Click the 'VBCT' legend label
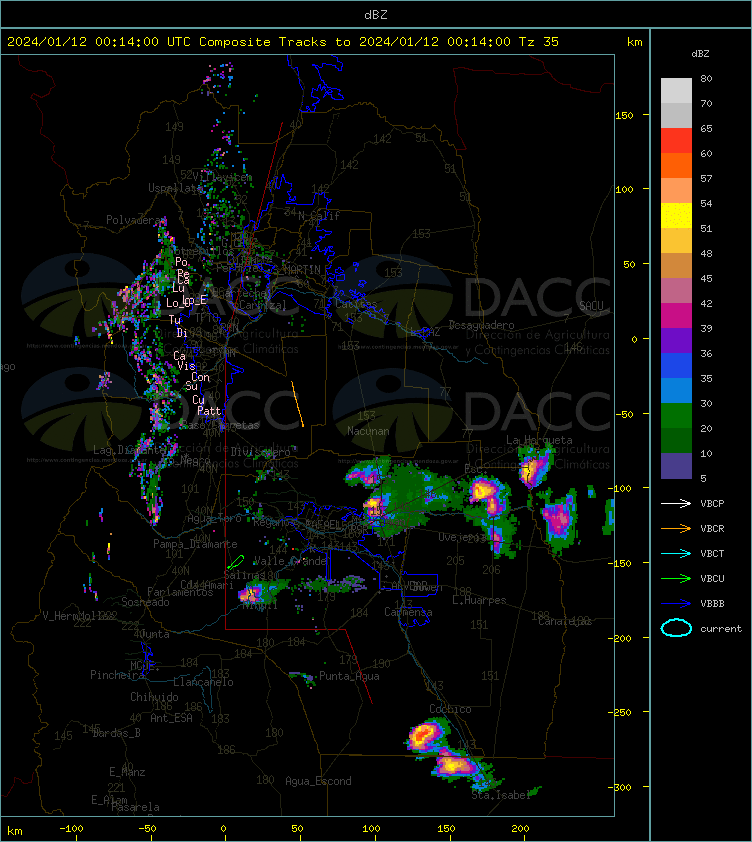This screenshot has width=752, height=842. pos(712,554)
